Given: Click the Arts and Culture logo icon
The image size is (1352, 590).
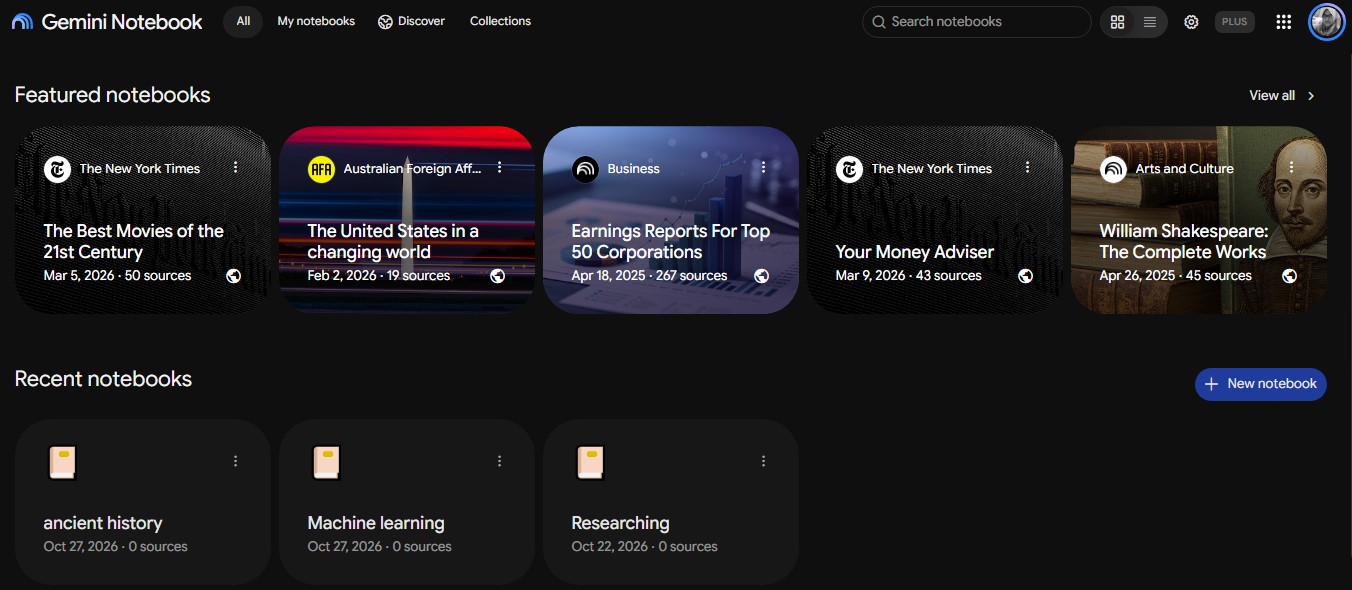Looking at the screenshot, I should pyautogui.click(x=1113, y=169).
